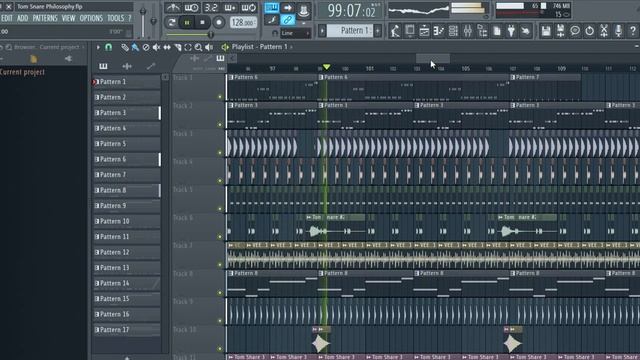The image size is (640, 360).
Task: Click the figure icon next to Pattern selector
Action: (395, 31)
